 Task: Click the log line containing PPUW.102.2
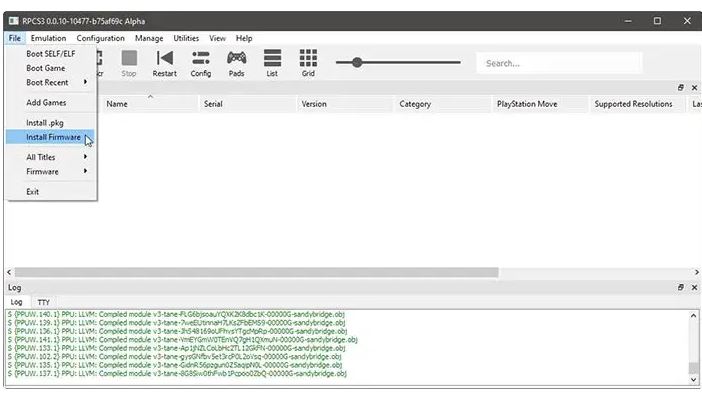(175, 356)
